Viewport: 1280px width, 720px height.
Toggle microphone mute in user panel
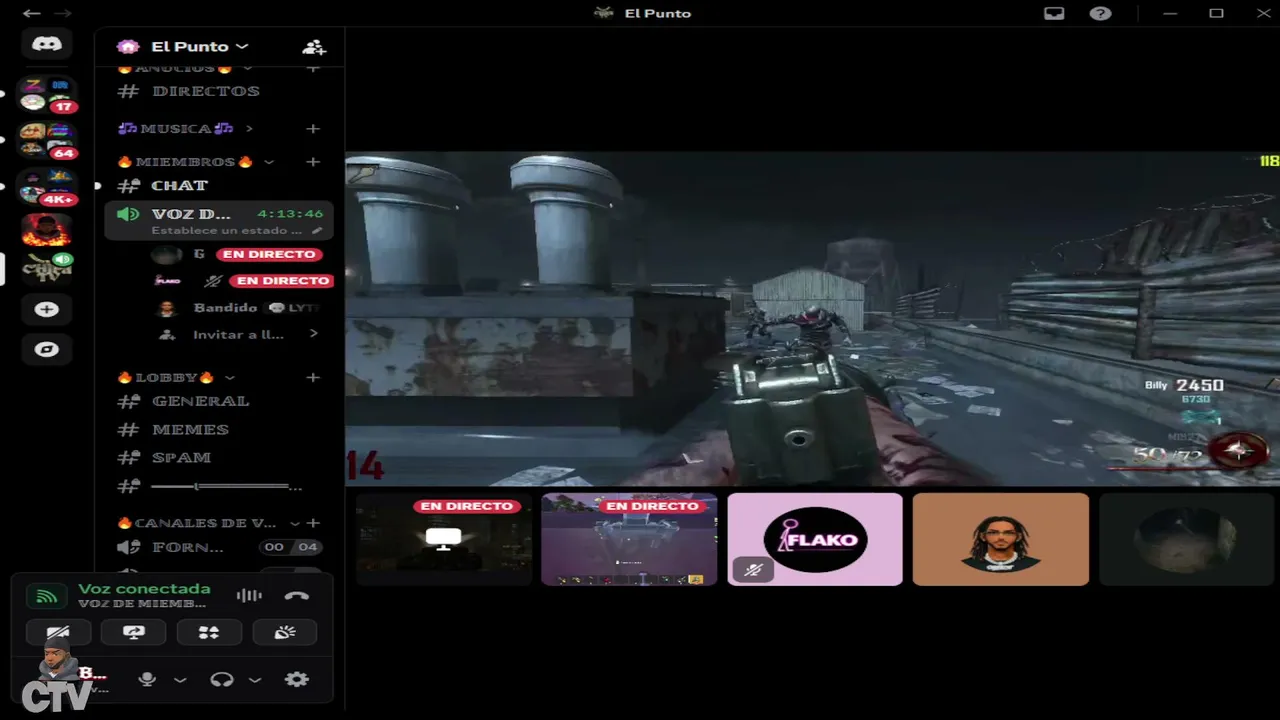[x=147, y=679]
